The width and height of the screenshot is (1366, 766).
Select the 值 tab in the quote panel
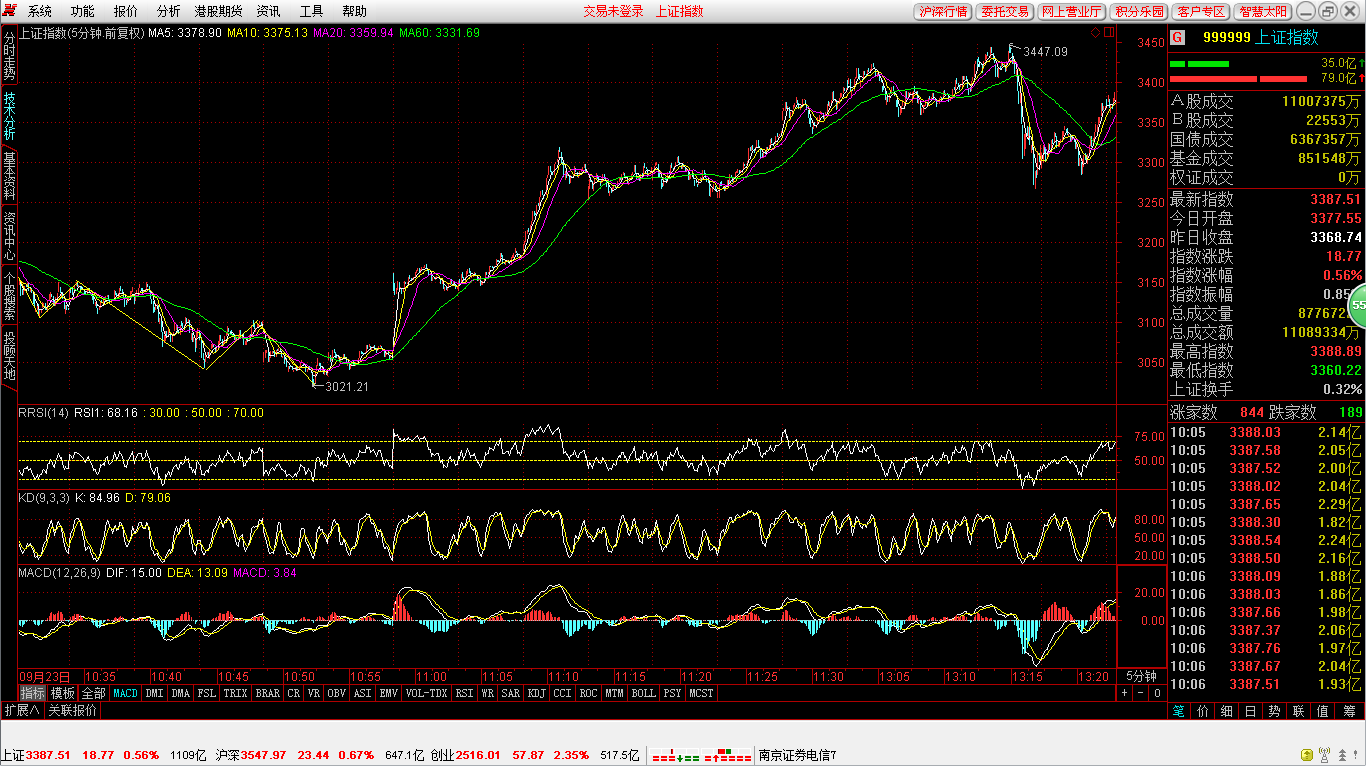pyautogui.click(x=1322, y=711)
